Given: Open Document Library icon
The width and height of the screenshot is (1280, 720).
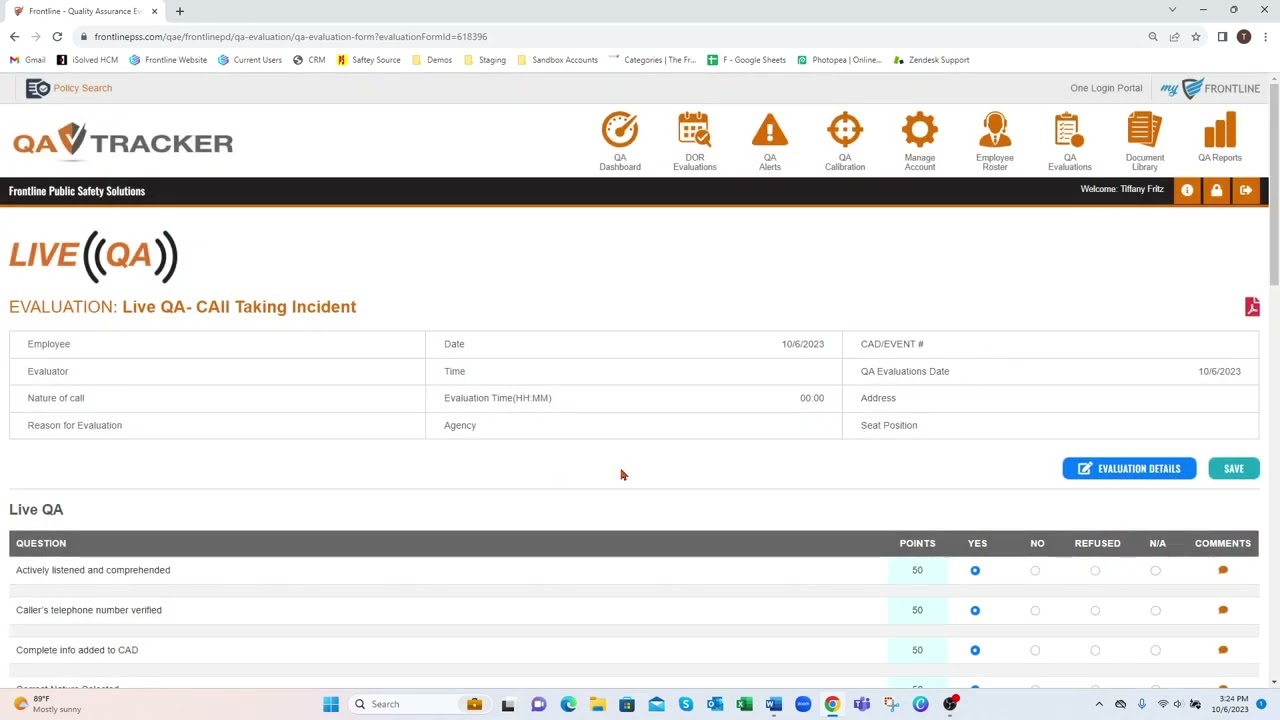Looking at the screenshot, I should pos(1145,130).
